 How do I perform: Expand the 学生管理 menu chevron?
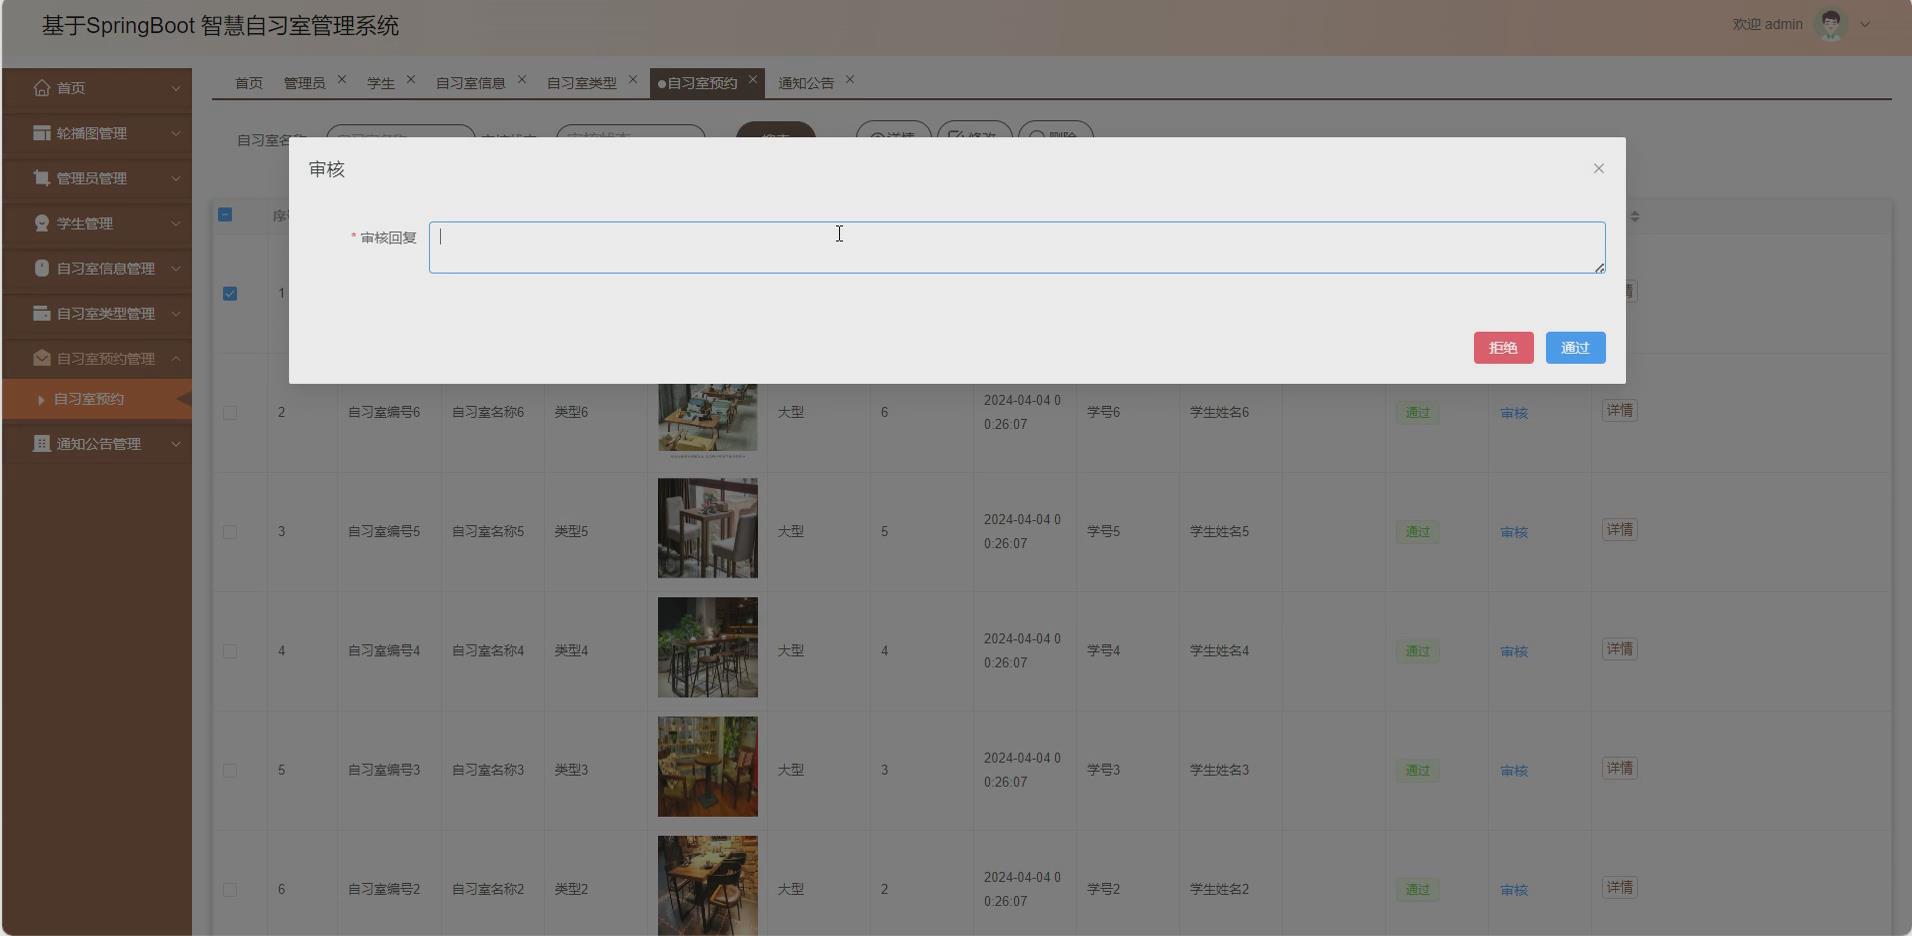(x=176, y=223)
